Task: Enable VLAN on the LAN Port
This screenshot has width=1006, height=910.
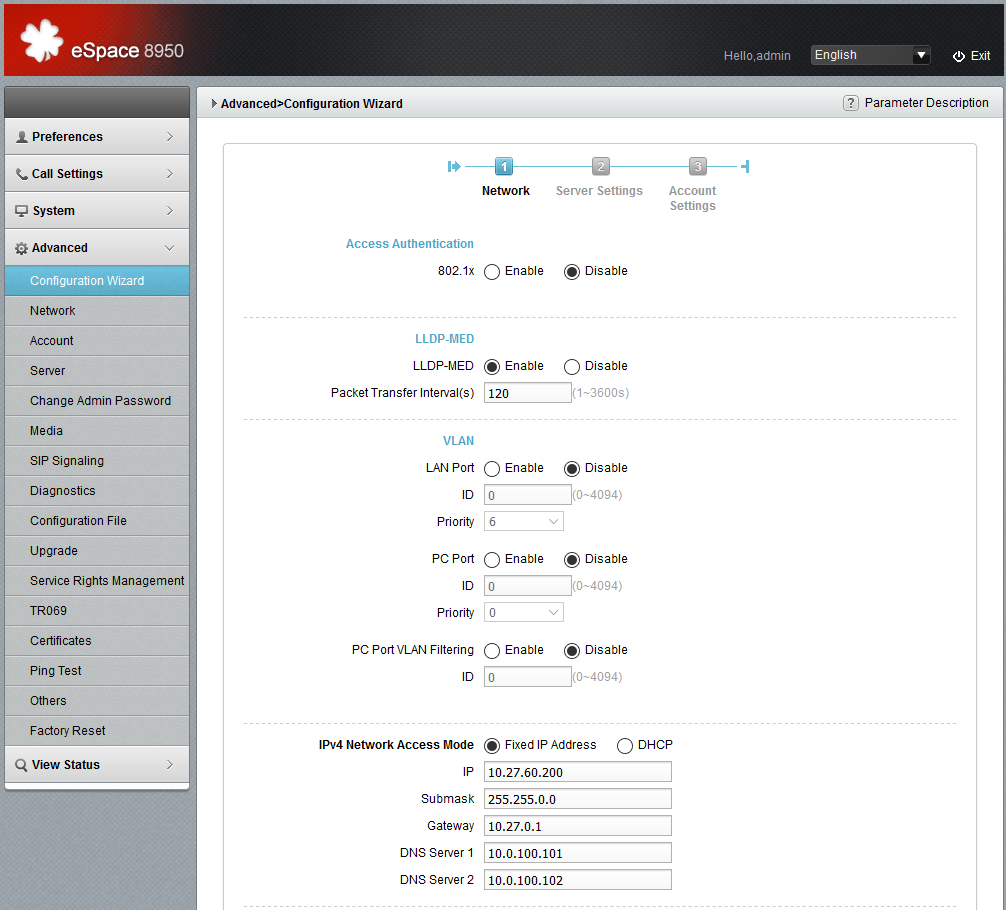Action: click(x=492, y=469)
